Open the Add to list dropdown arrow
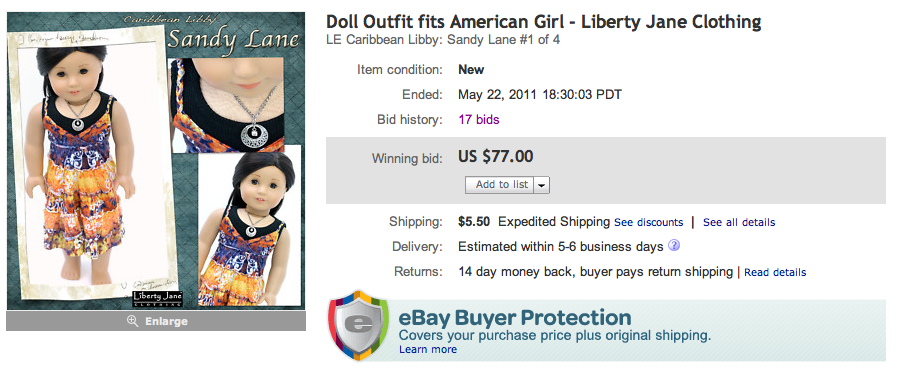 pos(542,185)
